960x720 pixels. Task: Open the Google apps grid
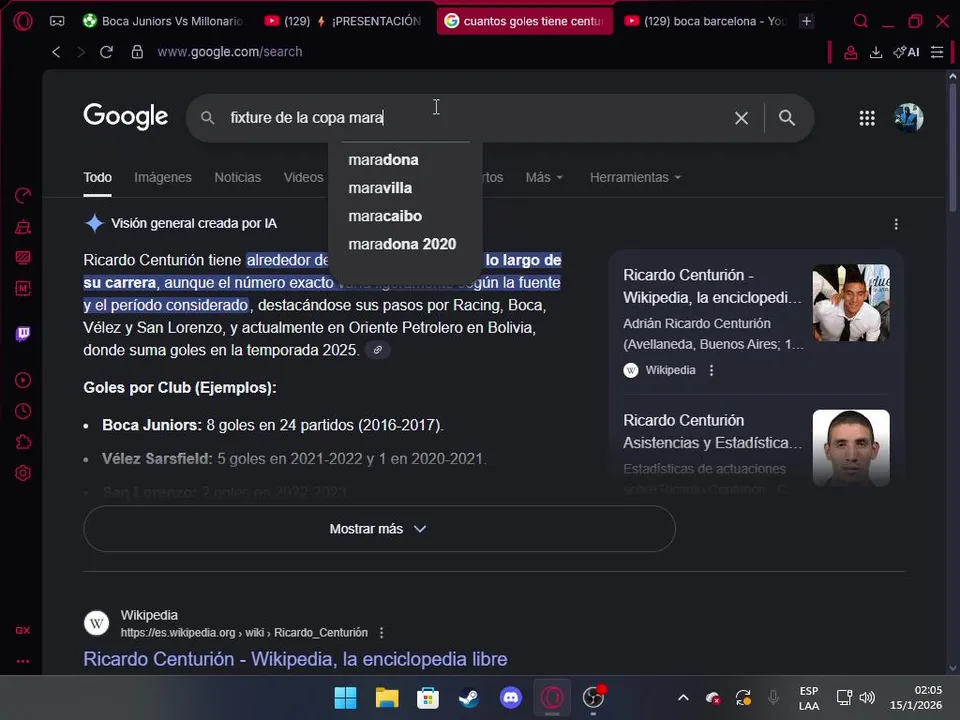coord(867,118)
